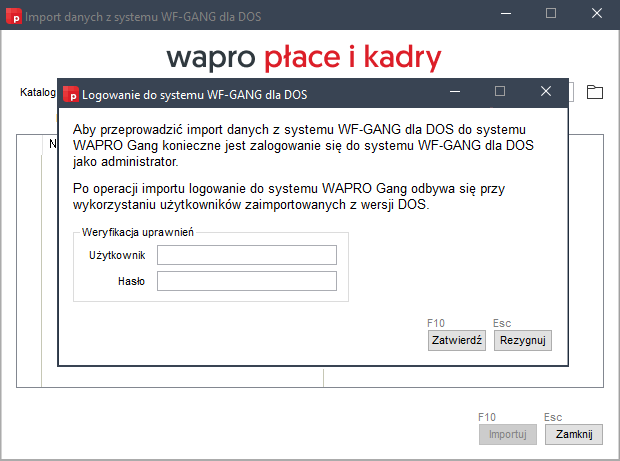Click the Weryfikacja uprawnień group label
This screenshot has height=461, width=620.
138,232
